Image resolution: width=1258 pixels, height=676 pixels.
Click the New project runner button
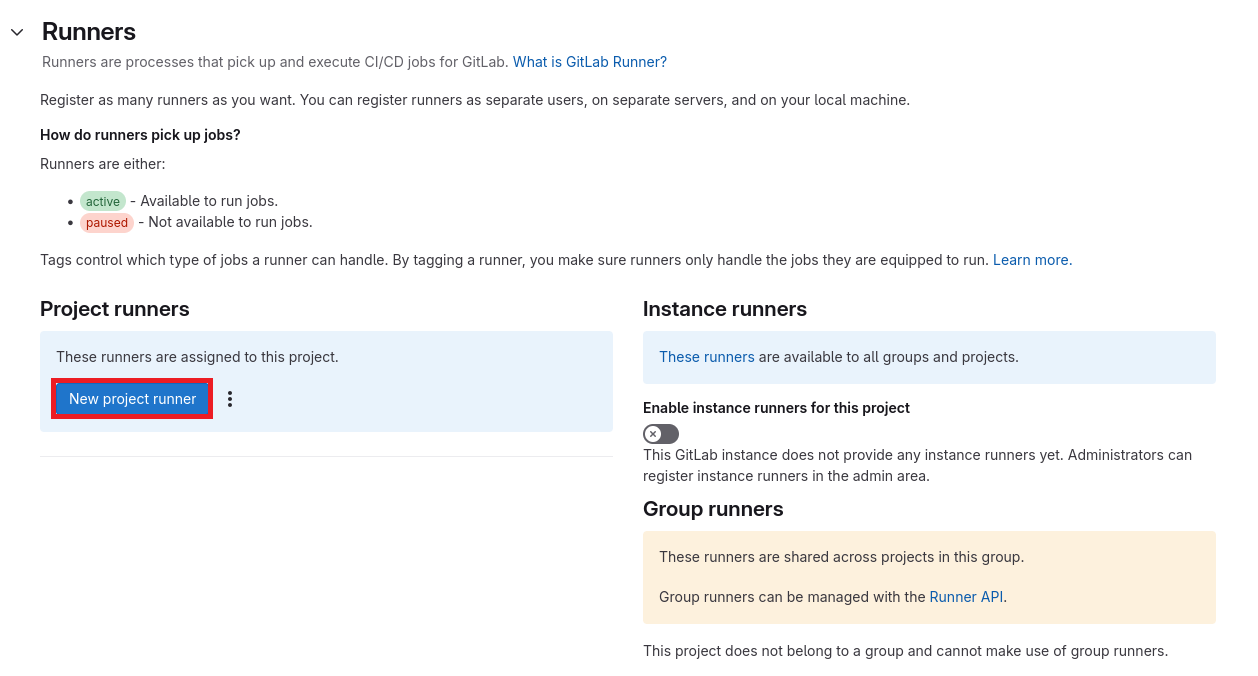point(133,399)
